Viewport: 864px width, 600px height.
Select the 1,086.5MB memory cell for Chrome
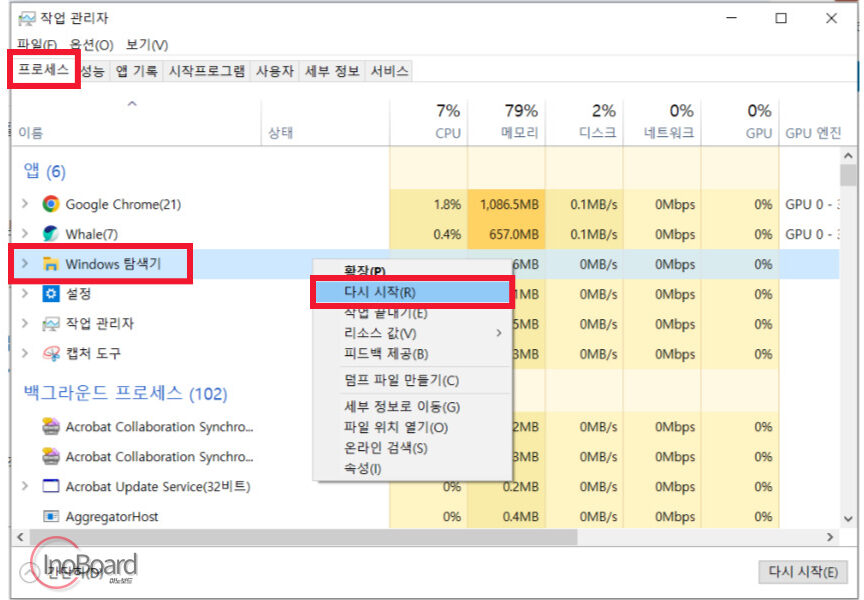(x=506, y=204)
